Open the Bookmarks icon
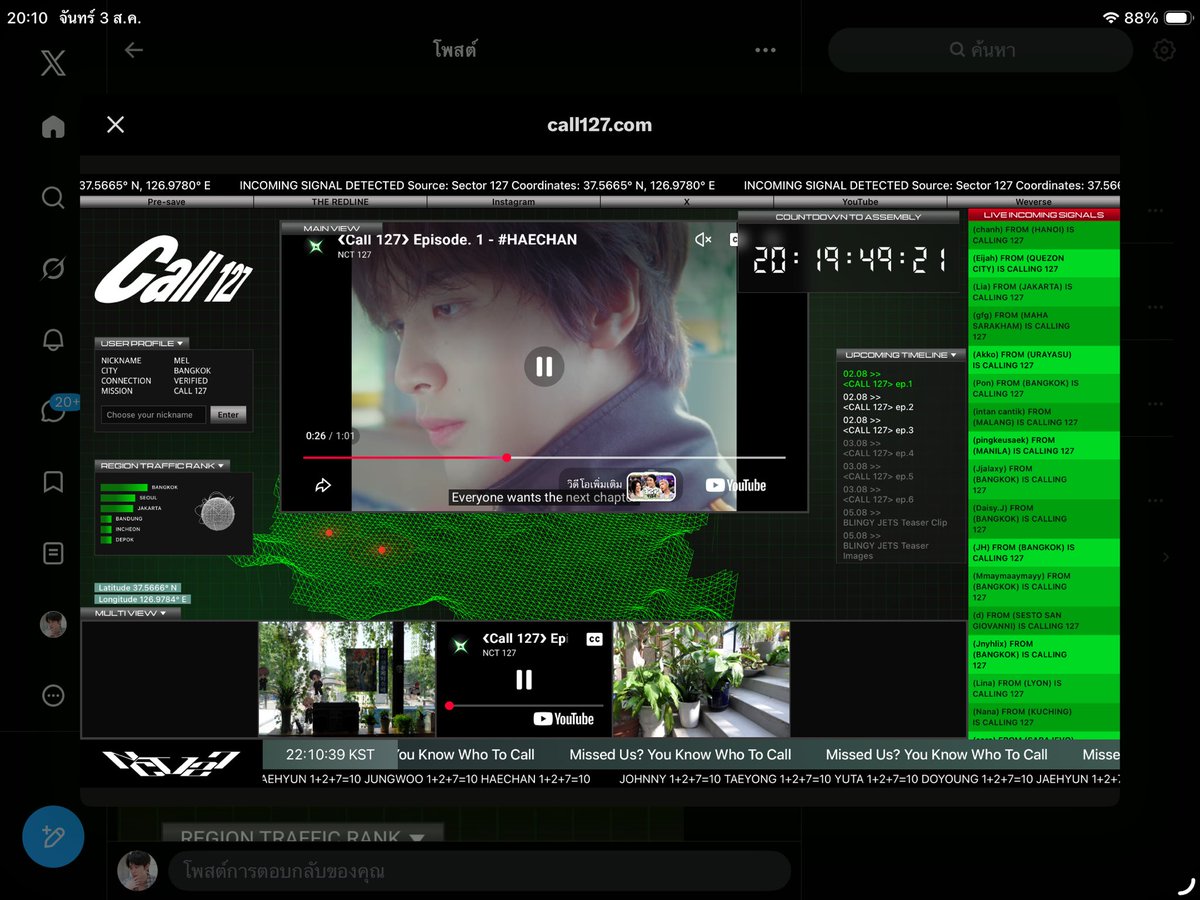Viewport: 1200px width, 900px height. click(53, 482)
